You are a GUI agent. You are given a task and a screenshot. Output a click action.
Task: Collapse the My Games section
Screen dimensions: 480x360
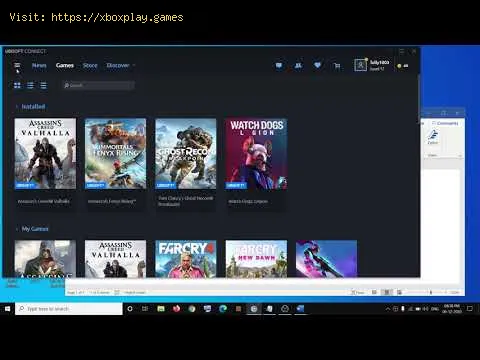[x=17, y=229]
